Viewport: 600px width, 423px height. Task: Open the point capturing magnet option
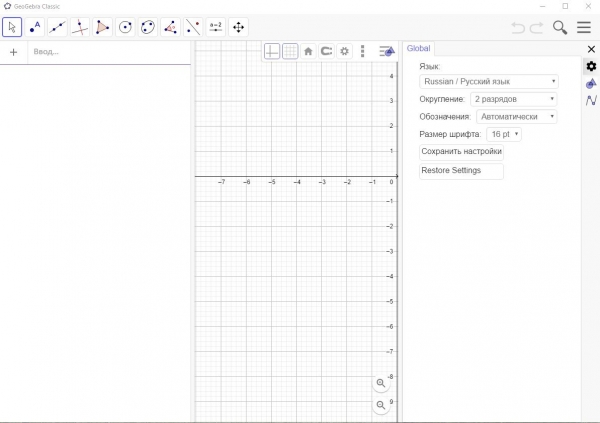pos(326,51)
